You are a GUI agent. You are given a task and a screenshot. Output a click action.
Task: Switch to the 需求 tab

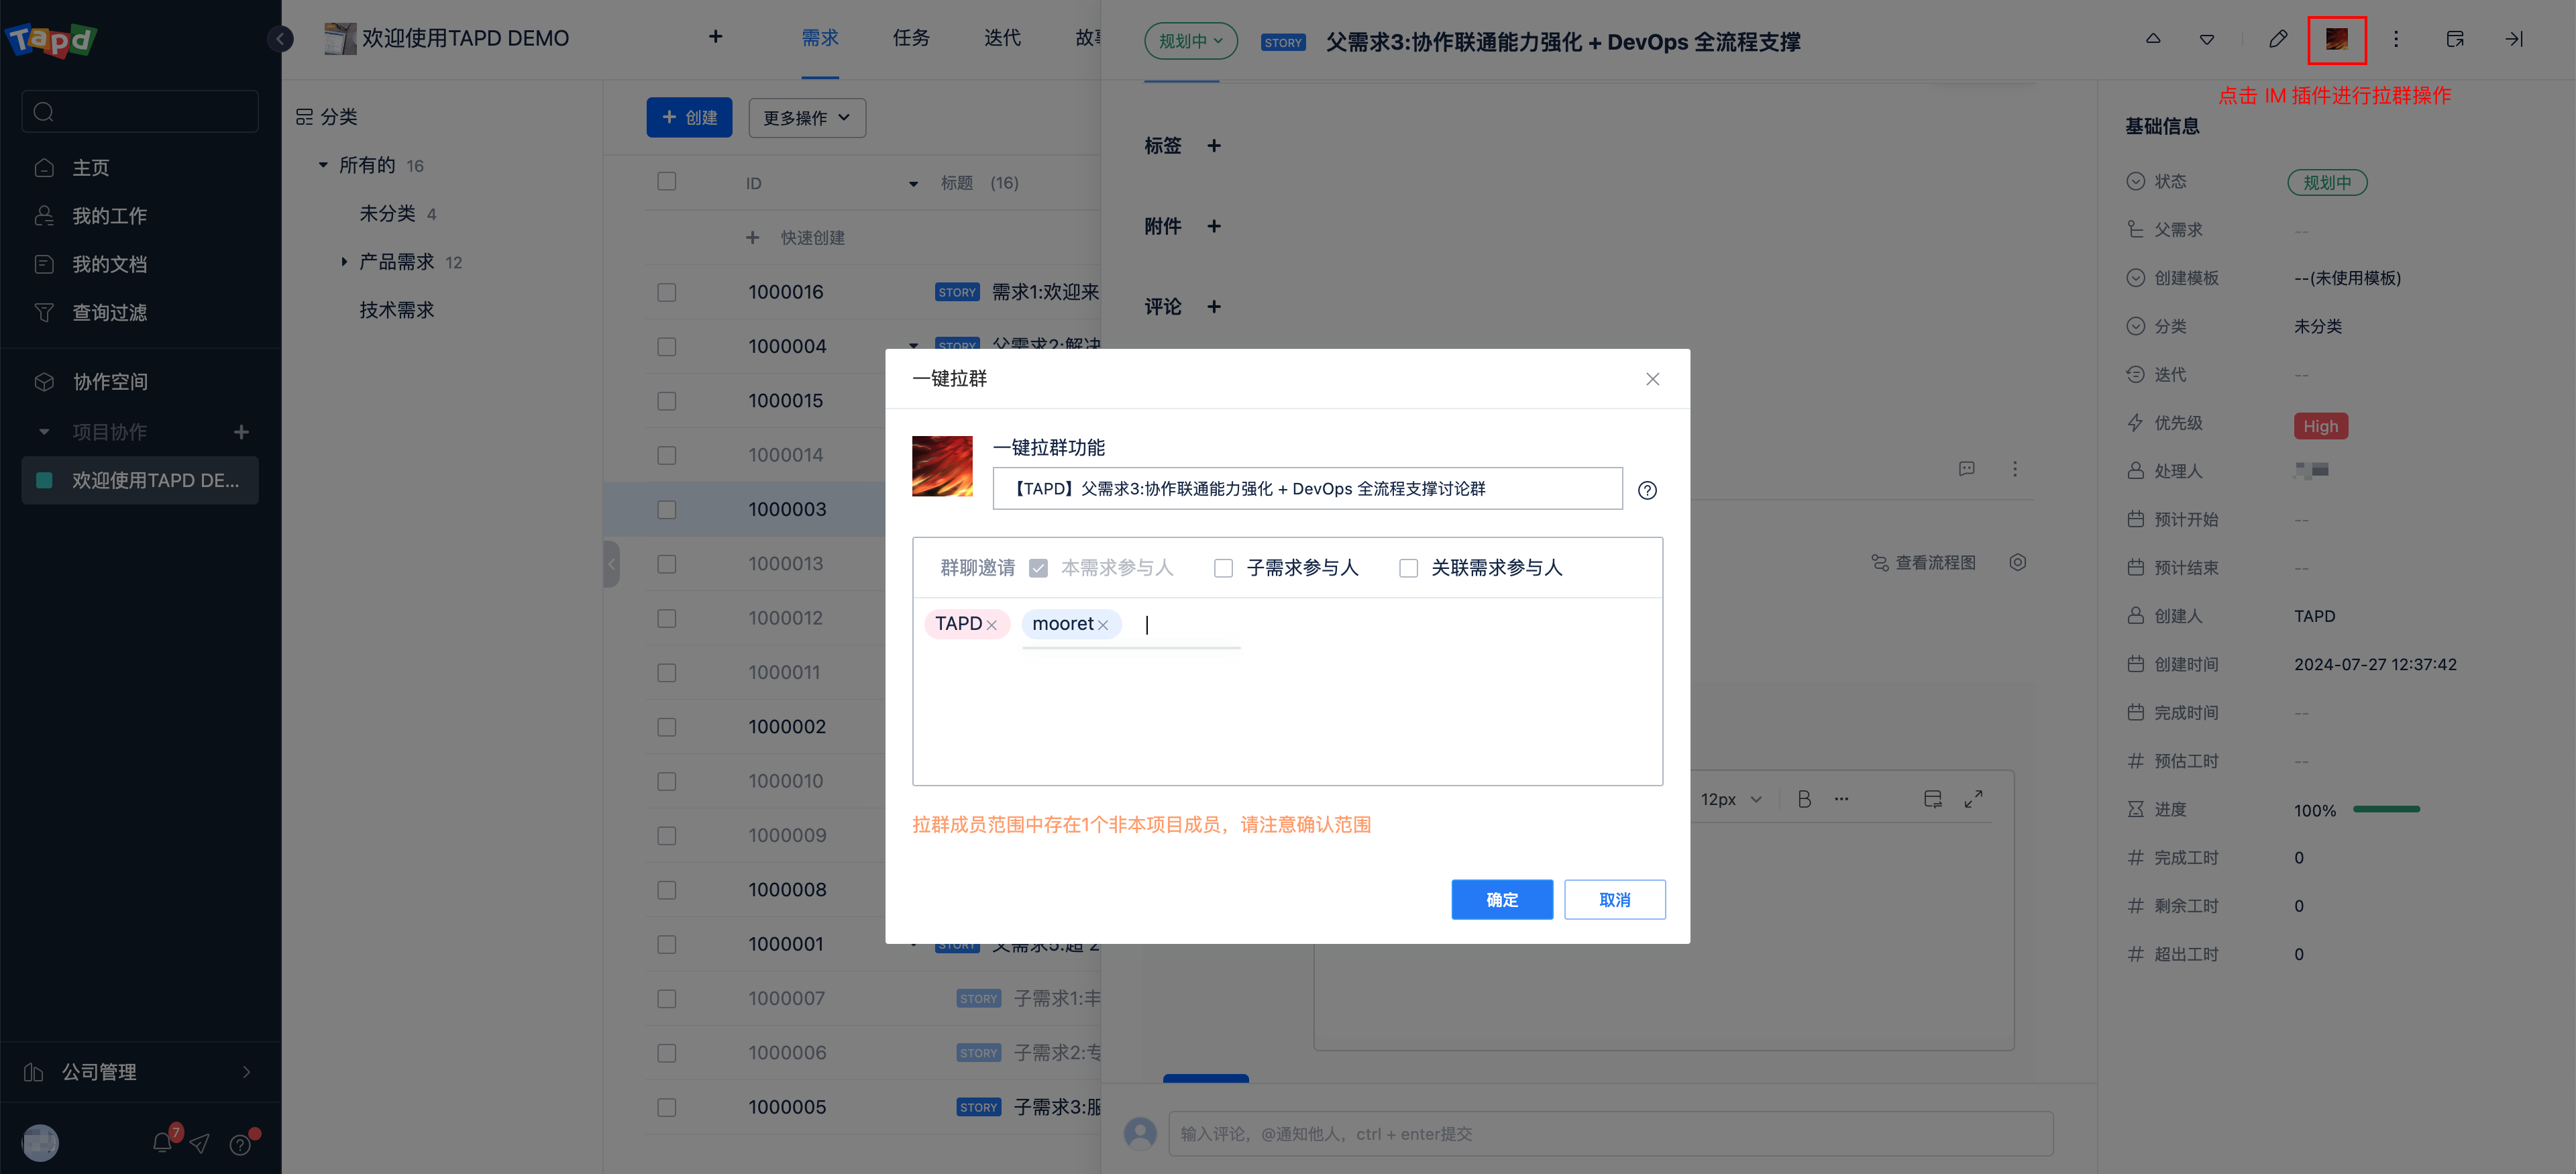820,38
